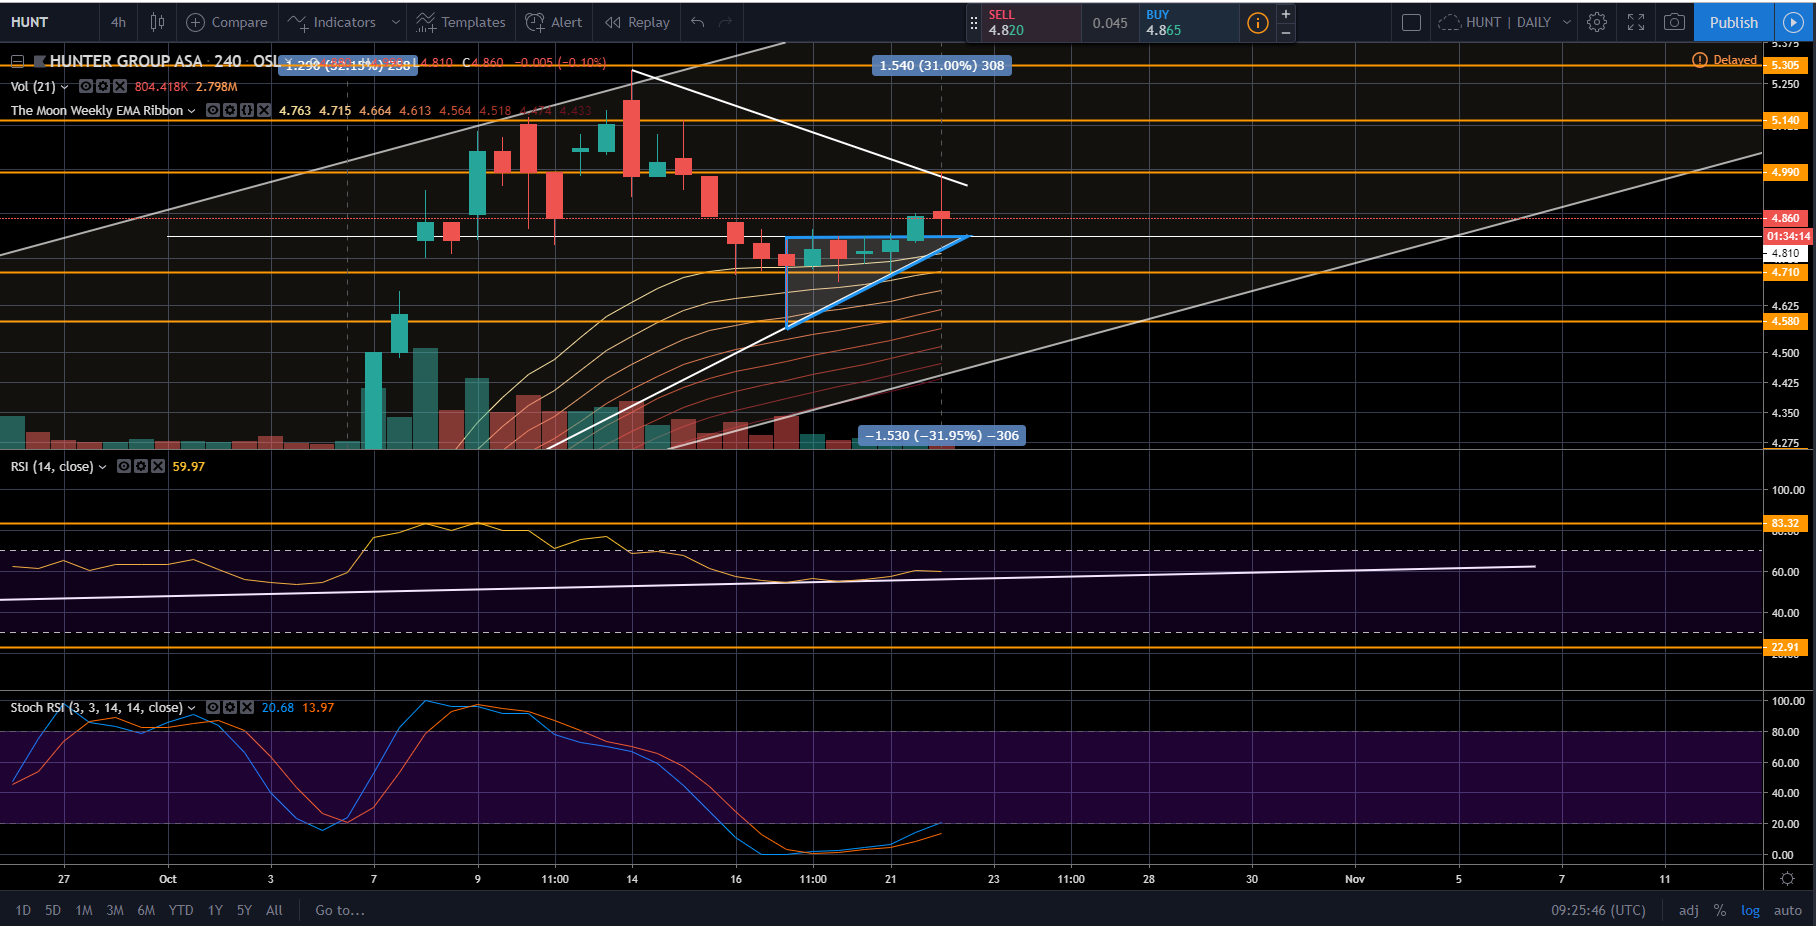This screenshot has width=1816, height=926.
Task: Expand the Stoch RSI indicator dropdown
Action: click(191, 708)
